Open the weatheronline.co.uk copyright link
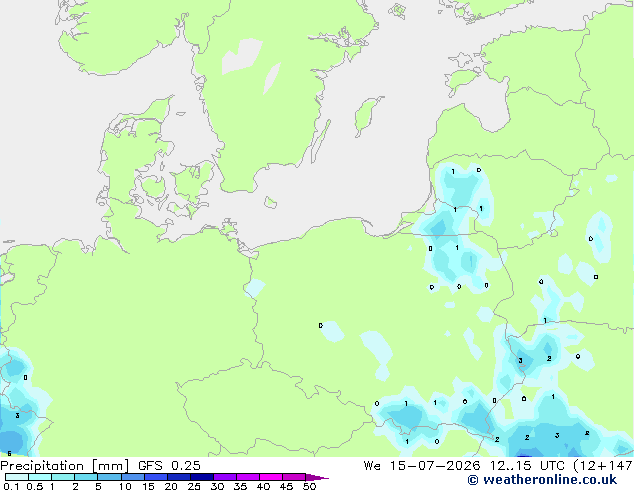This screenshot has width=634, height=490. (x=542, y=480)
